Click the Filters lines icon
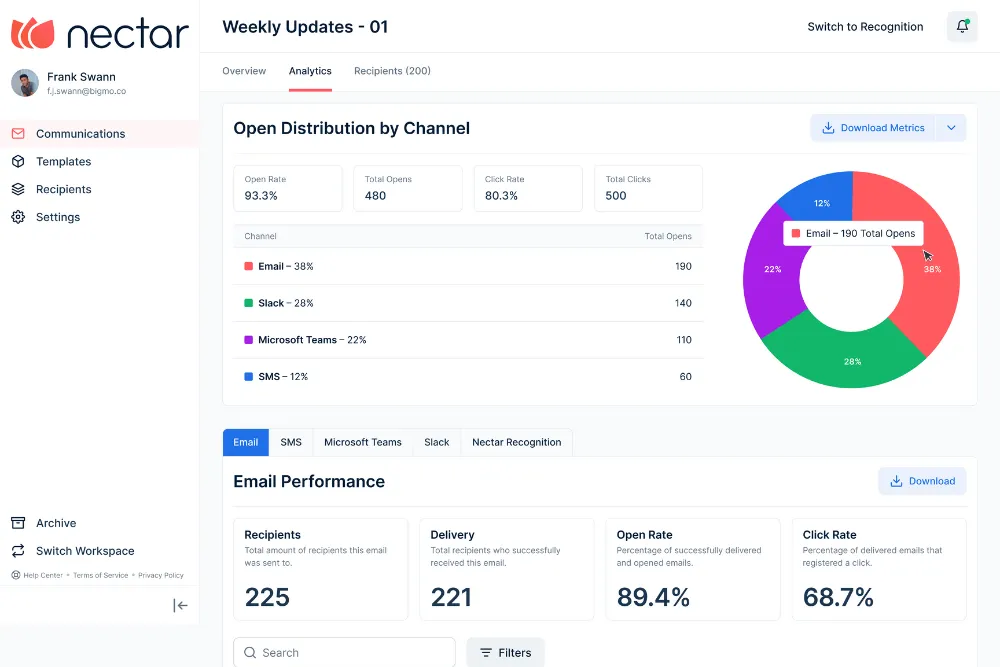1000x667 pixels. (486, 652)
